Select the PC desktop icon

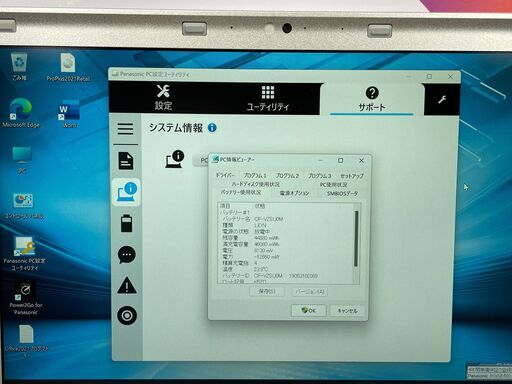(22, 159)
